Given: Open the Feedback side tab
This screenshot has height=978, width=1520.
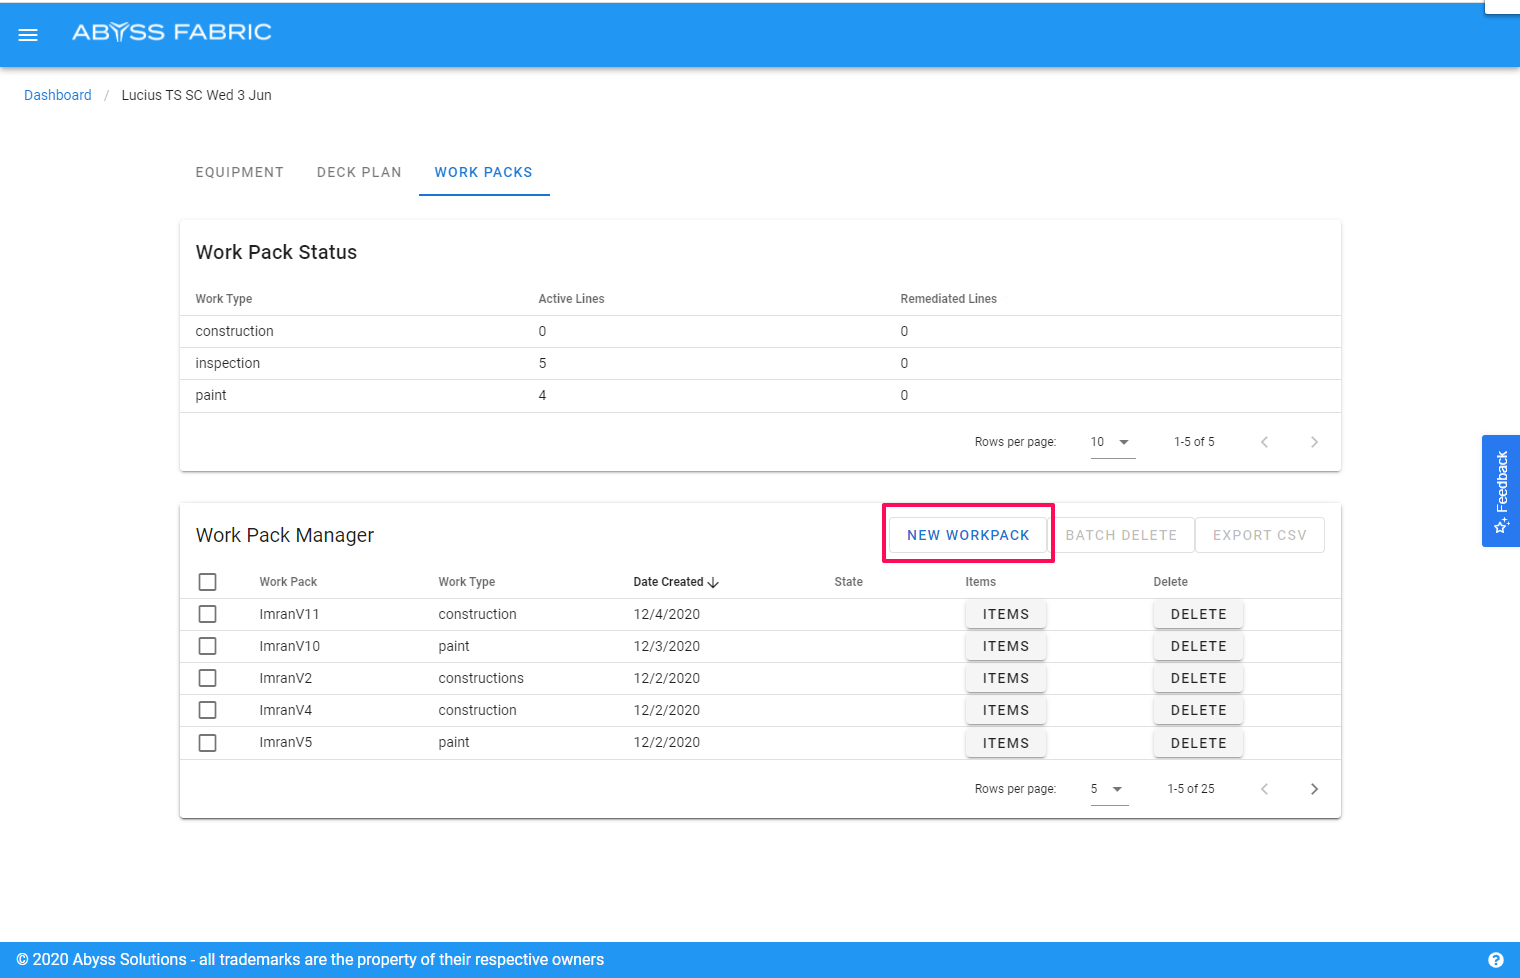Looking at the screenshot, I should coord(1500,491).
